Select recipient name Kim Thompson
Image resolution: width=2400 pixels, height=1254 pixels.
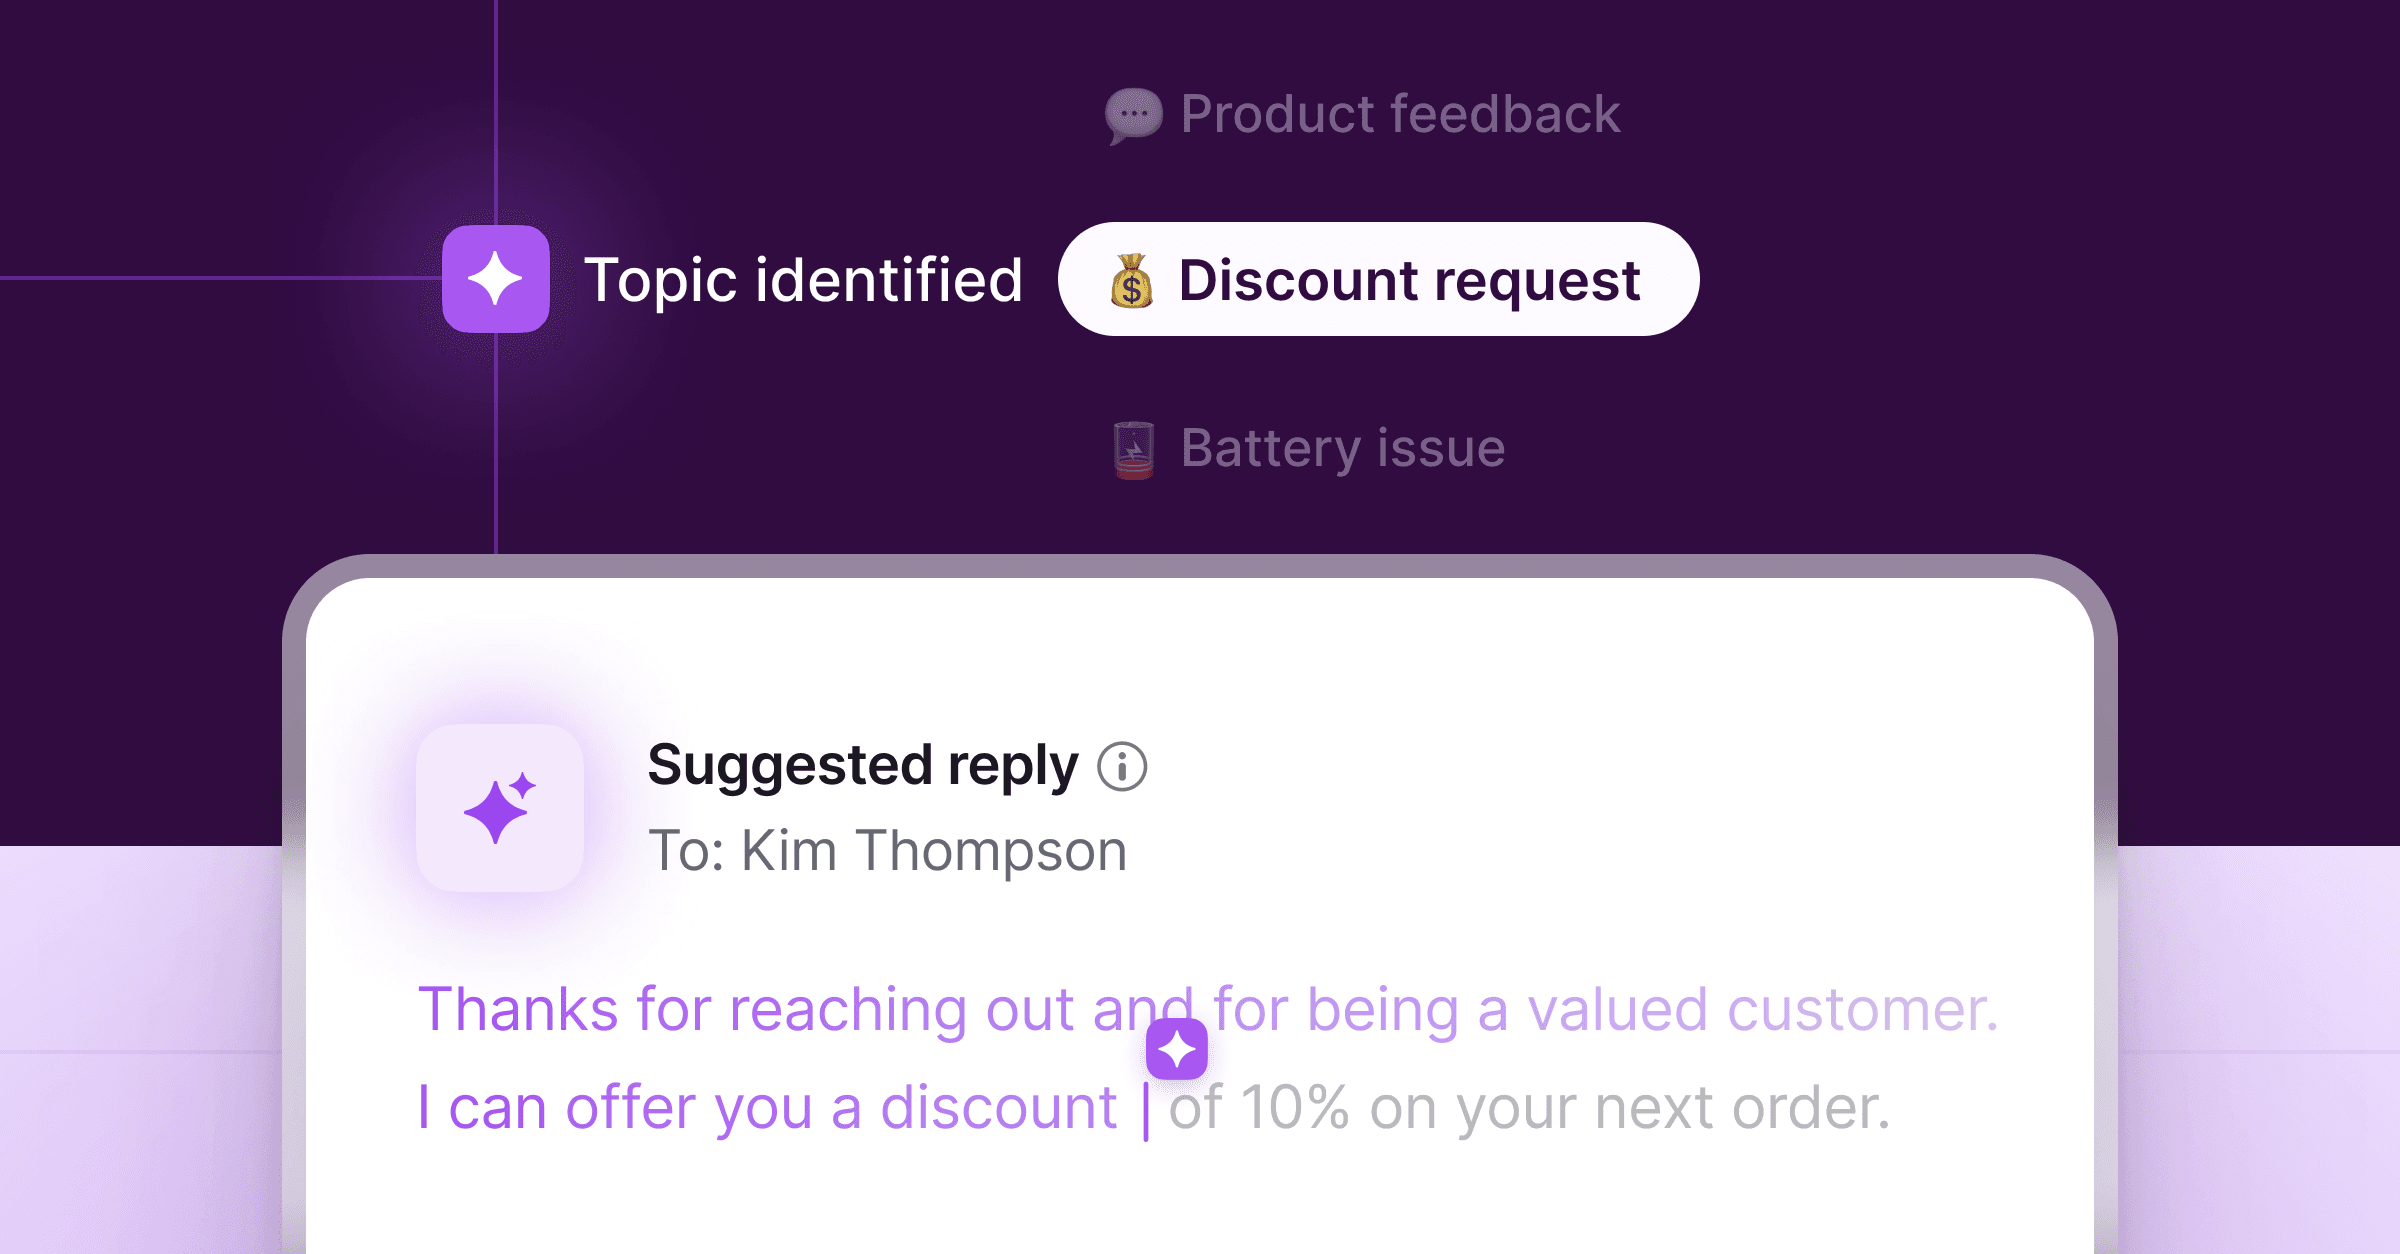point(933,851)
